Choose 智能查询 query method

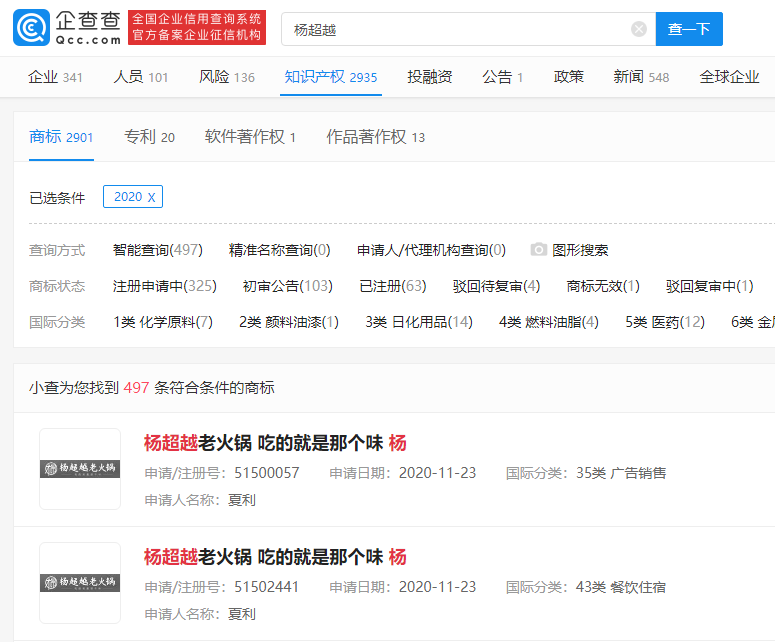(x=157, y=250)
